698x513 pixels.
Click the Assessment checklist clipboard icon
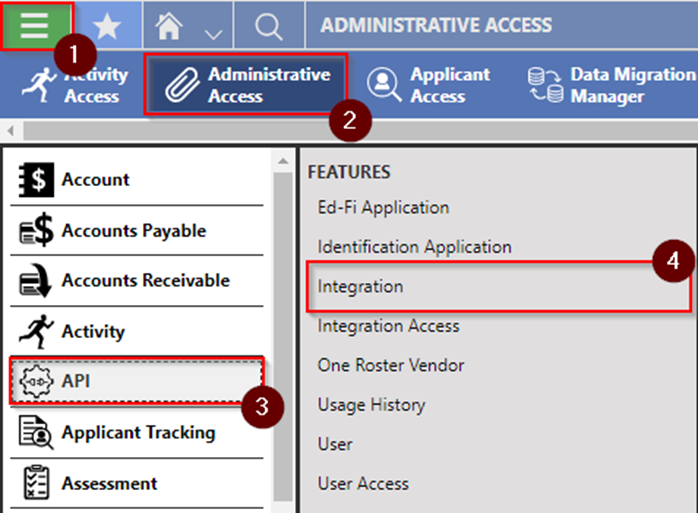[36, 483]
